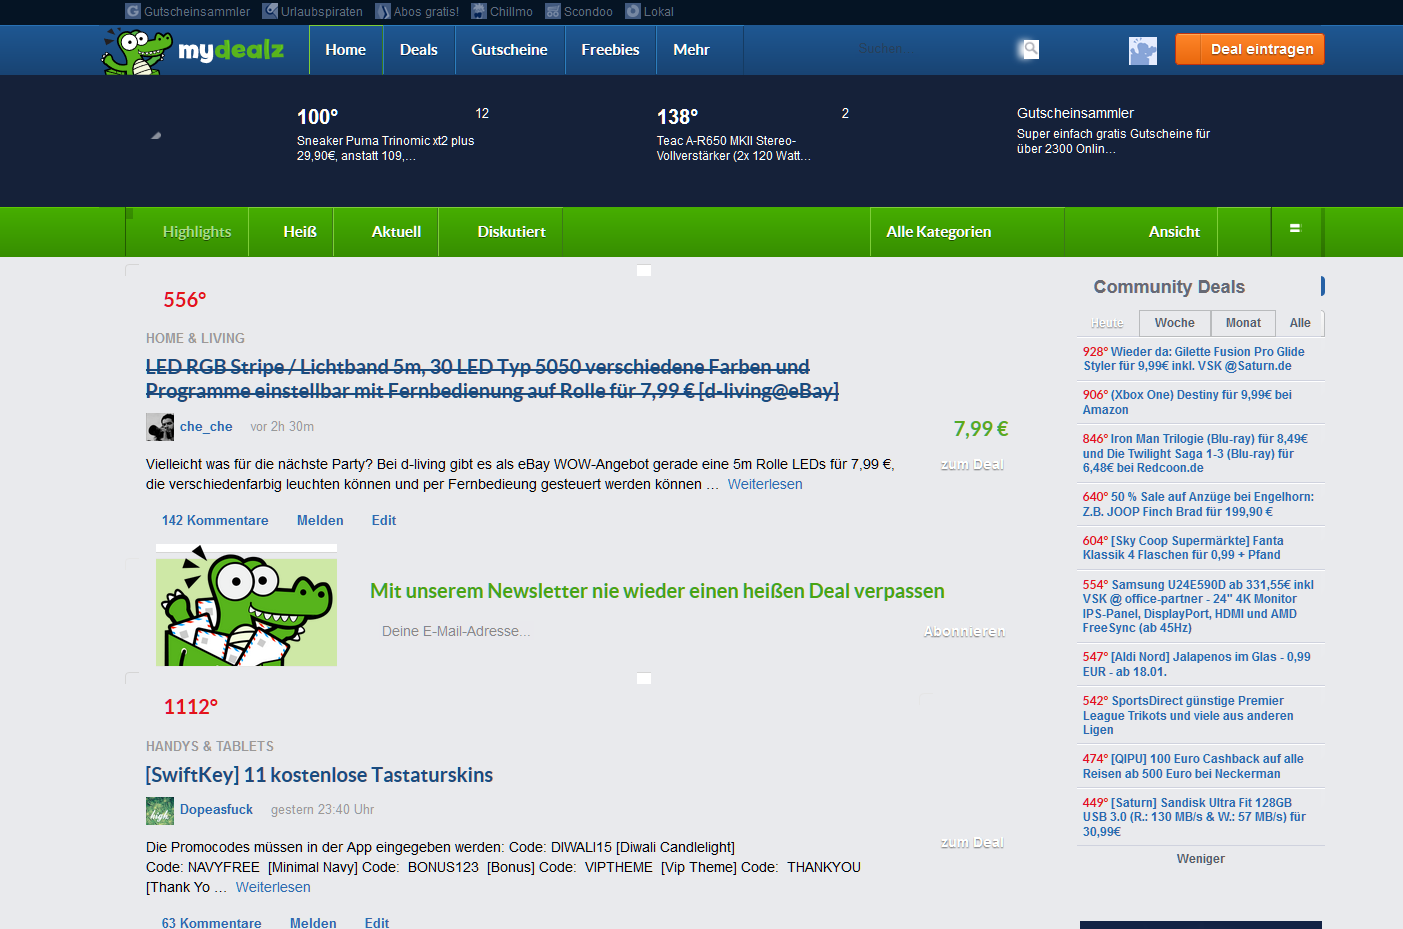The width and height of the screenshot is (1403, 929).
Task: Select the Alle community tab
Action: [1300, 323]
